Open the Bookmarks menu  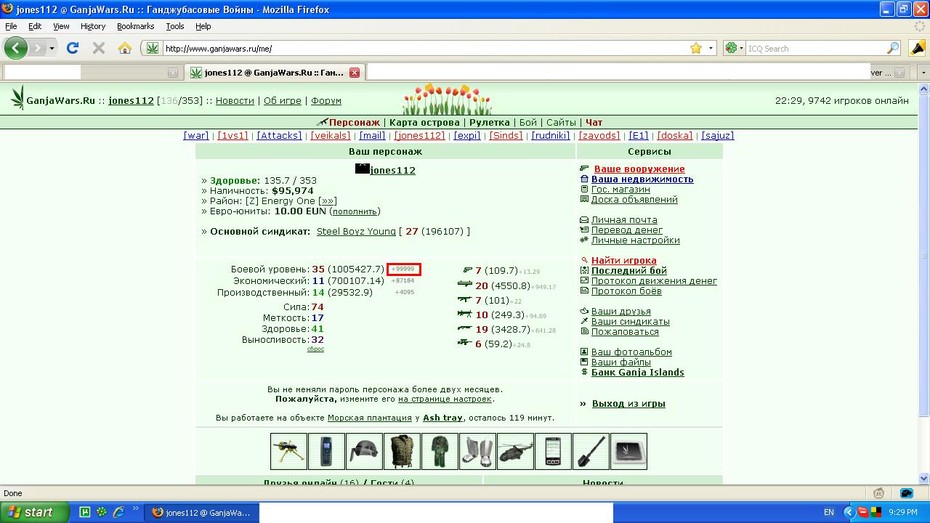click(135, 26)
